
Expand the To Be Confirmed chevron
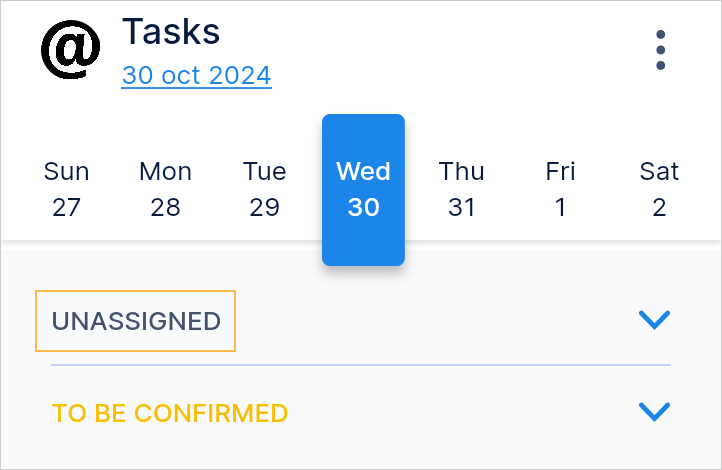[654, 411]
